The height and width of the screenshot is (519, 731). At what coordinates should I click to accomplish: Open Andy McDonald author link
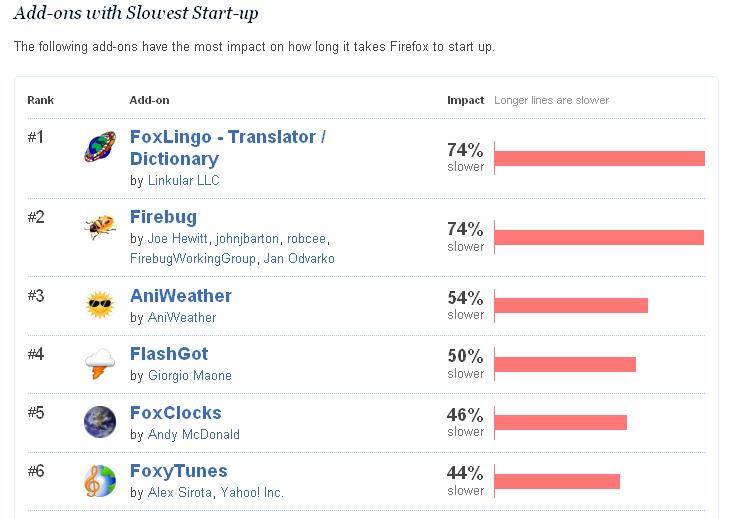[193, 435]
